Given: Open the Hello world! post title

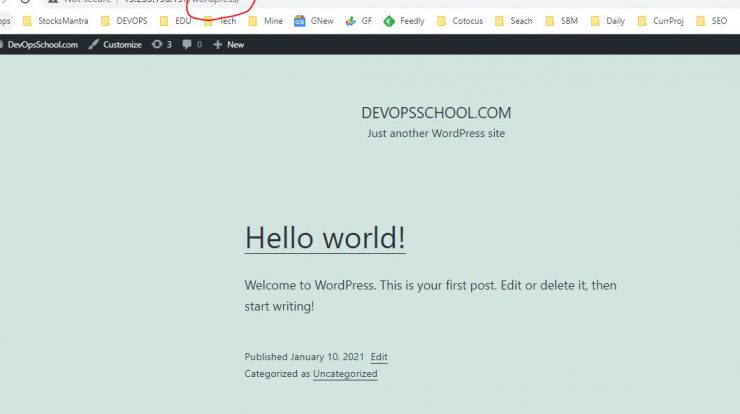Looking at the screenshot, I should click(x=325, y=237).
